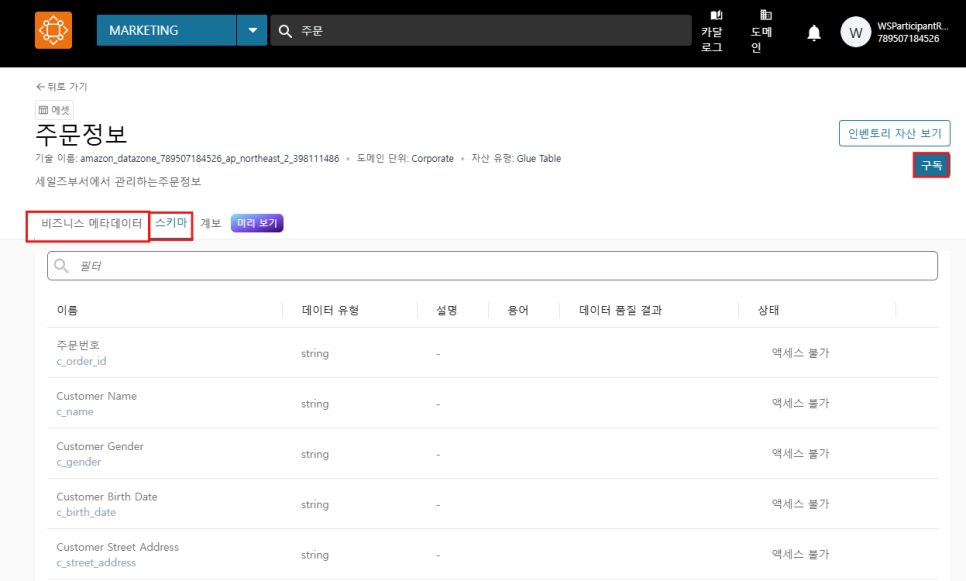Click the Customer Street Address row label

pos(117,547)
